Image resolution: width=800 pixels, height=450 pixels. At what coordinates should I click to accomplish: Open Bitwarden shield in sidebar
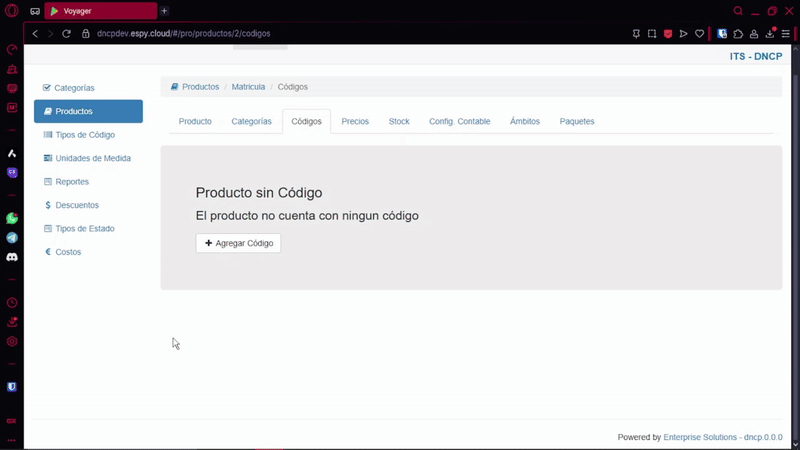point(12,387)
